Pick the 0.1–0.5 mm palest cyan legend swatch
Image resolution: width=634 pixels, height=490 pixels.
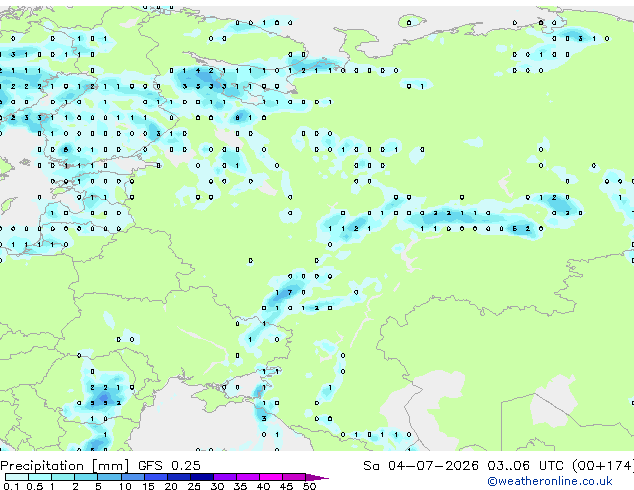(17, 477)
